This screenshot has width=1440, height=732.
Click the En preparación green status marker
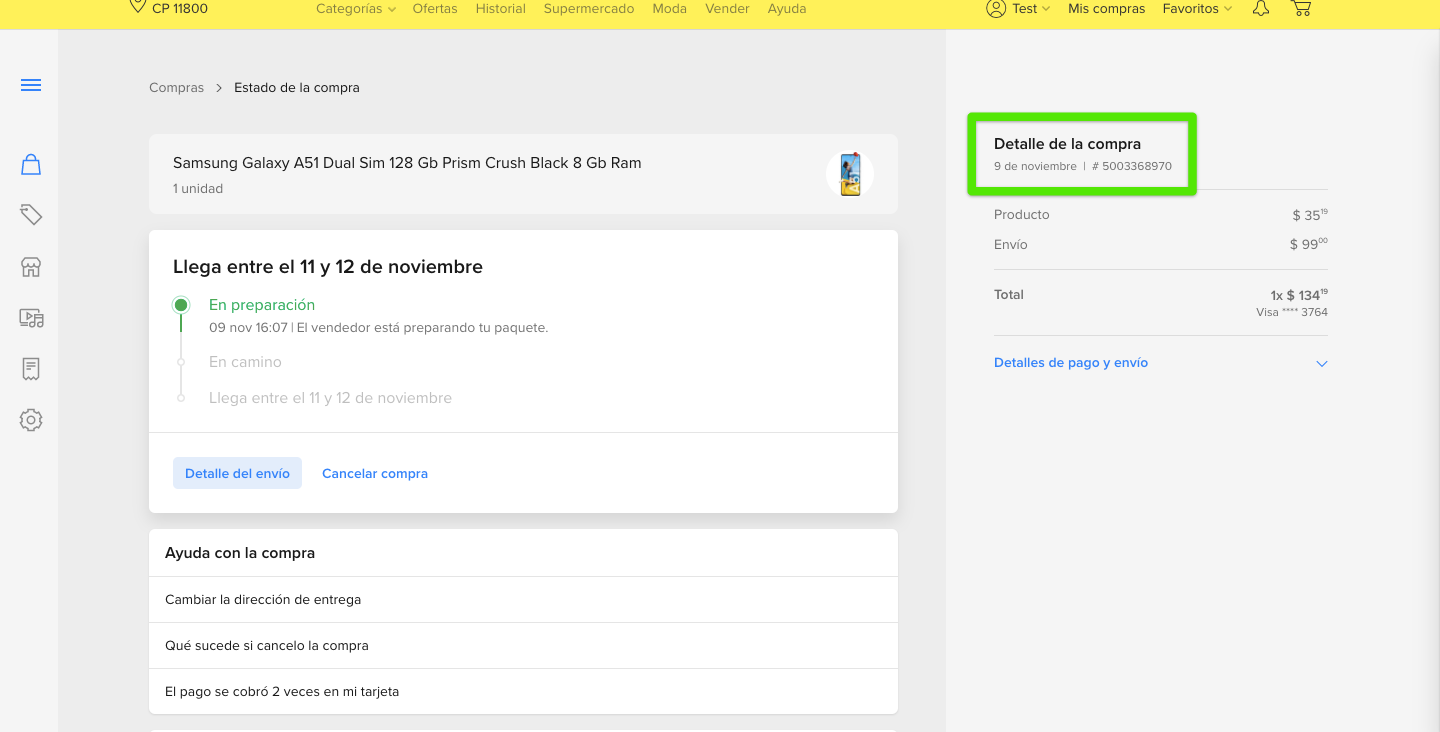point(181,305)
